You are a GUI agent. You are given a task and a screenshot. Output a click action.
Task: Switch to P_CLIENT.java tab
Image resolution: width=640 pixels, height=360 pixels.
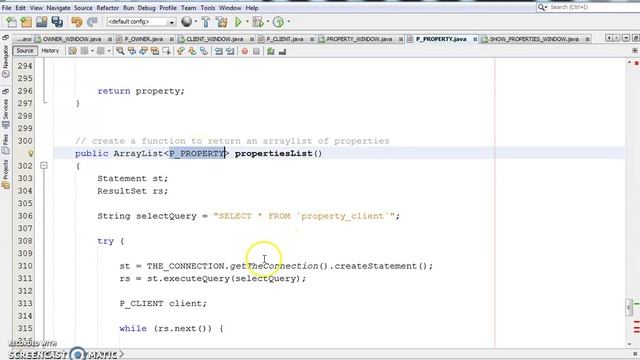(x=284, y=39)
